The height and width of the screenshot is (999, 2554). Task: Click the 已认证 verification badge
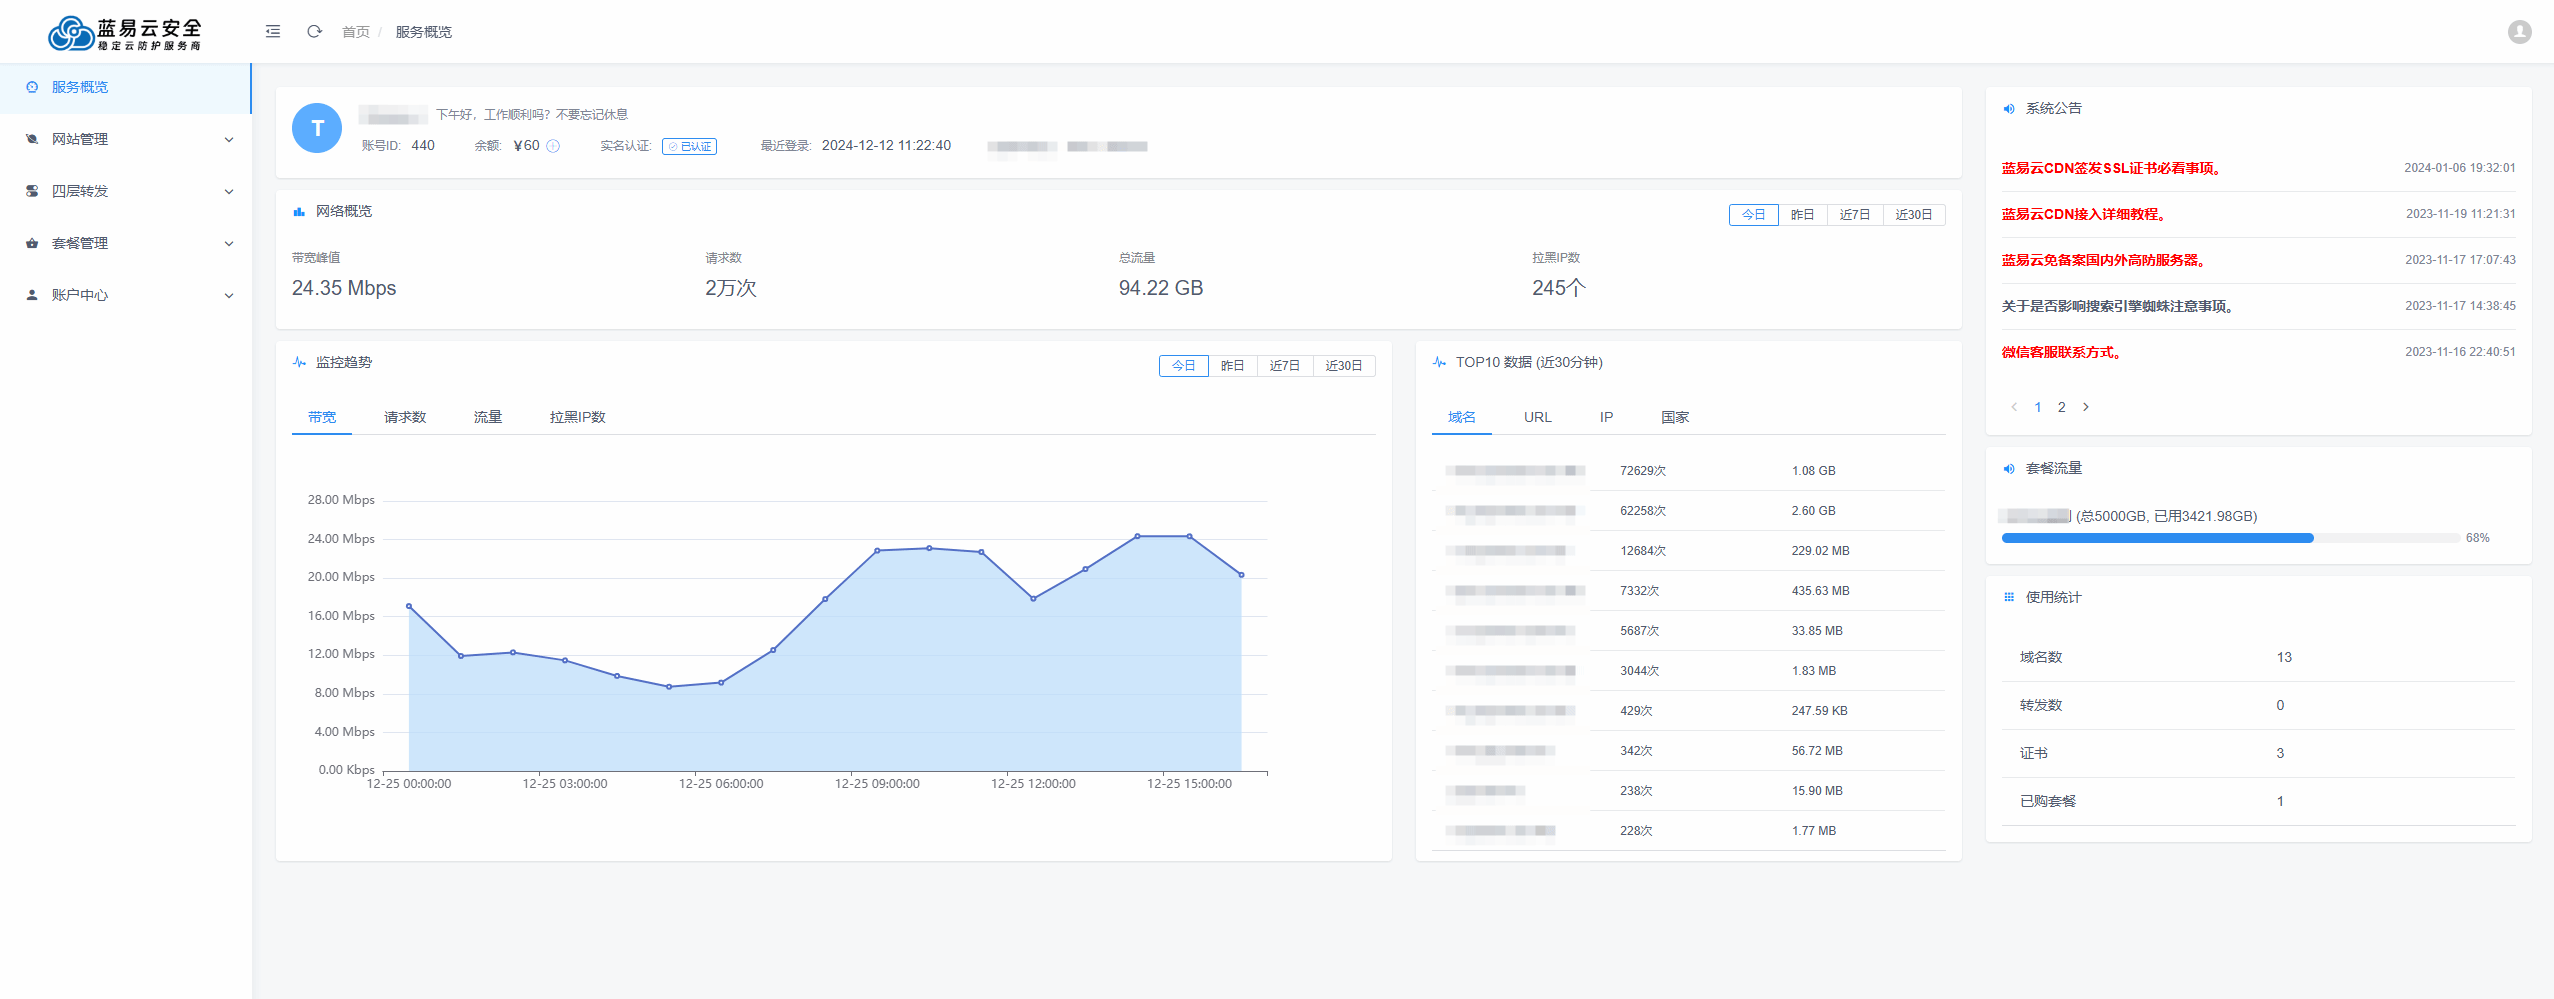[690, 146]
